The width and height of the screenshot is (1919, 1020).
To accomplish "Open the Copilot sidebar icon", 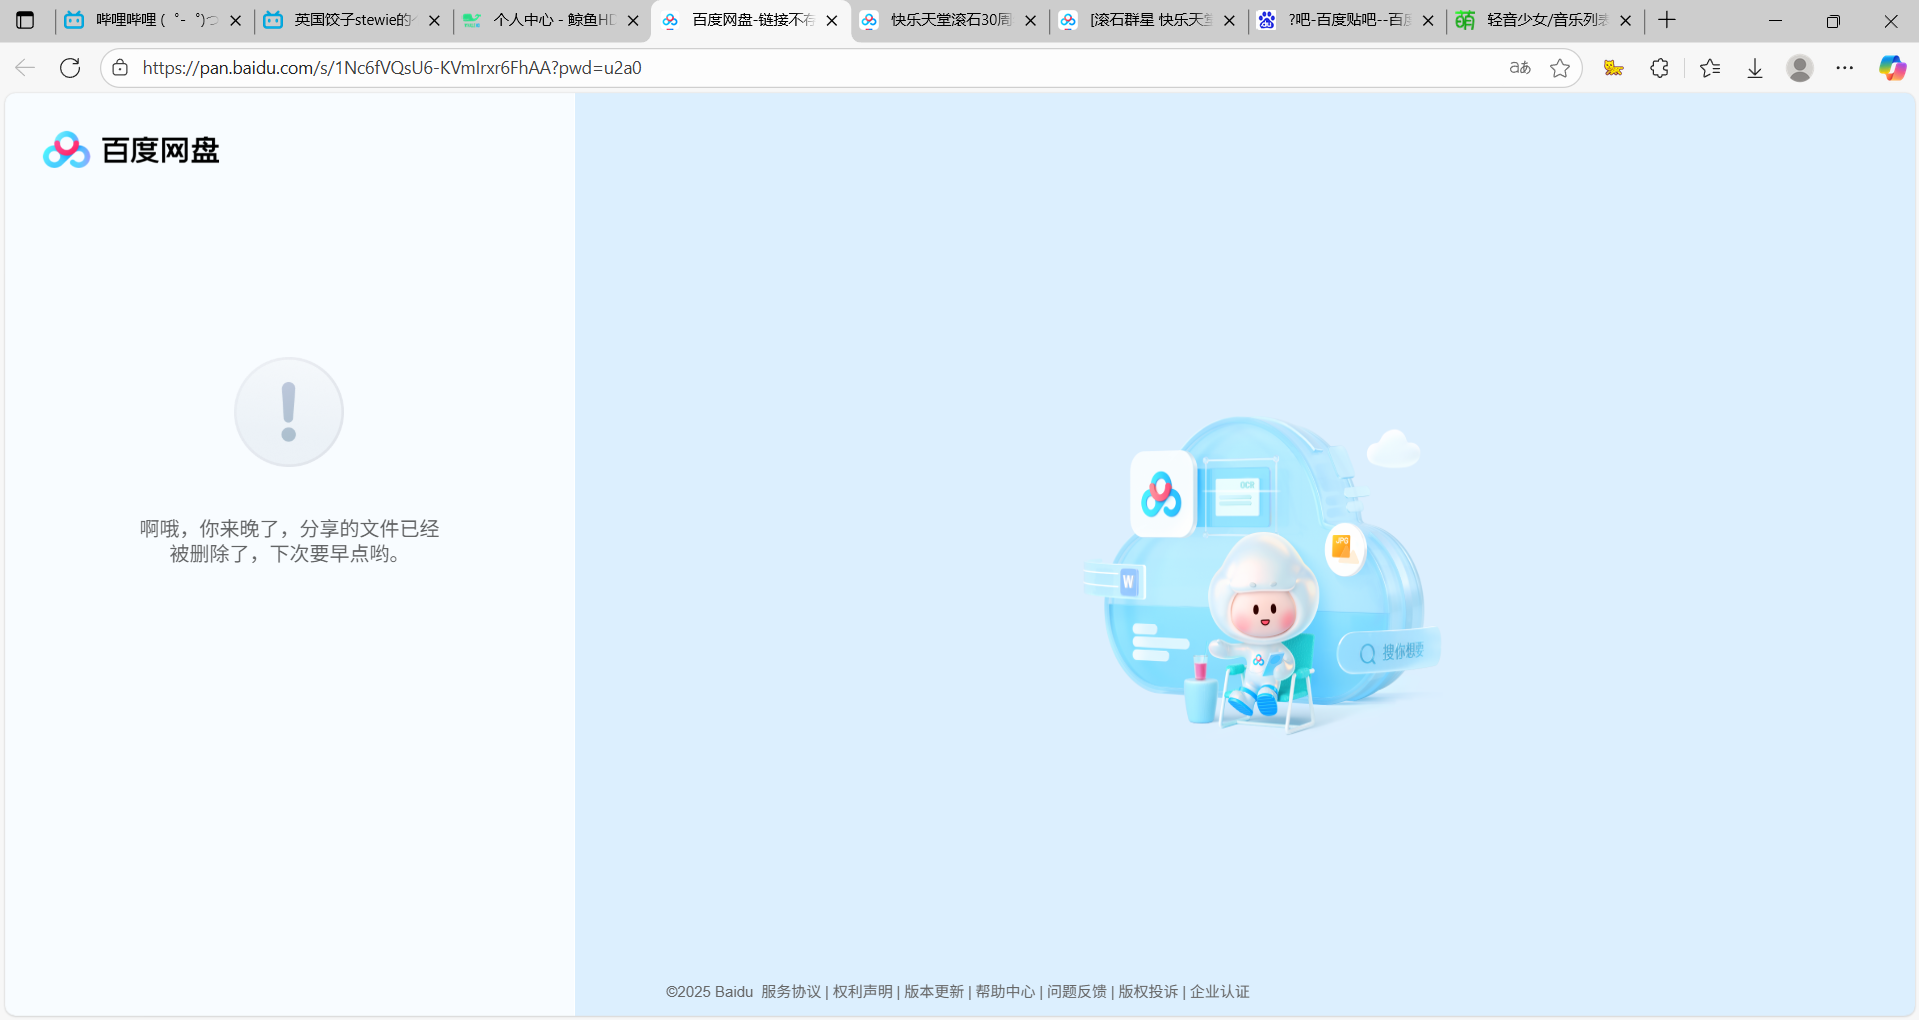I will point(1891,68).
